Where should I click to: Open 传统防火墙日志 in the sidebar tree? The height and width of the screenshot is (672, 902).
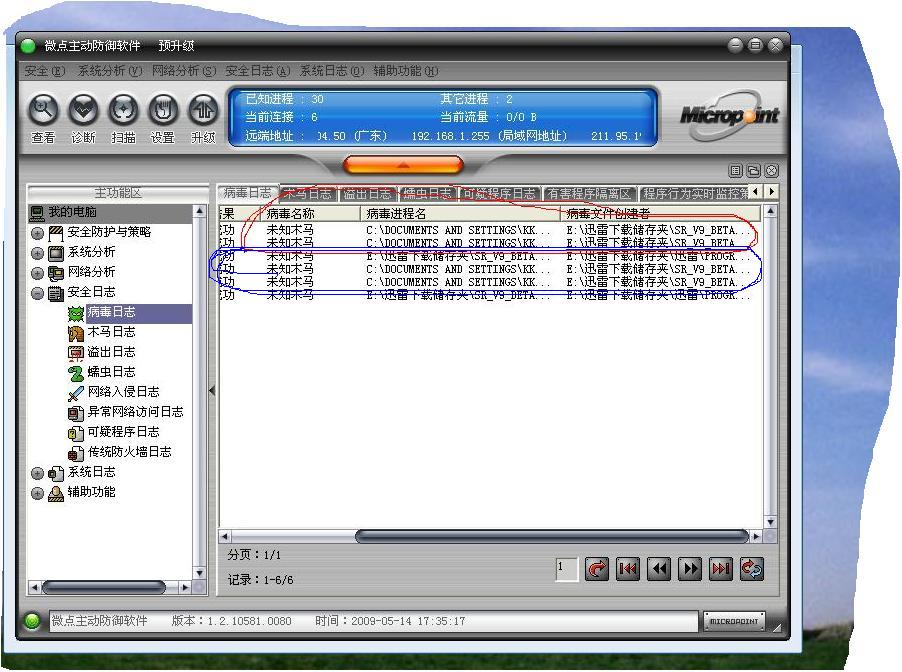point(129,452)
